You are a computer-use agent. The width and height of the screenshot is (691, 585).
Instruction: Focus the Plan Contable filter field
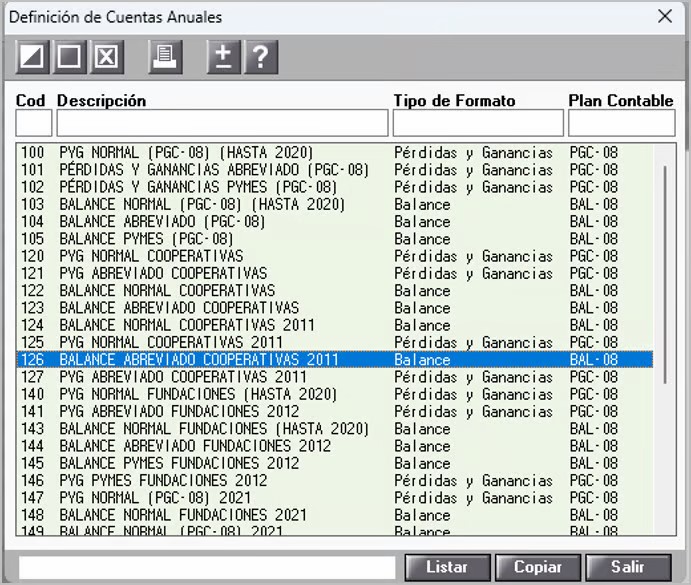point(621,123)
